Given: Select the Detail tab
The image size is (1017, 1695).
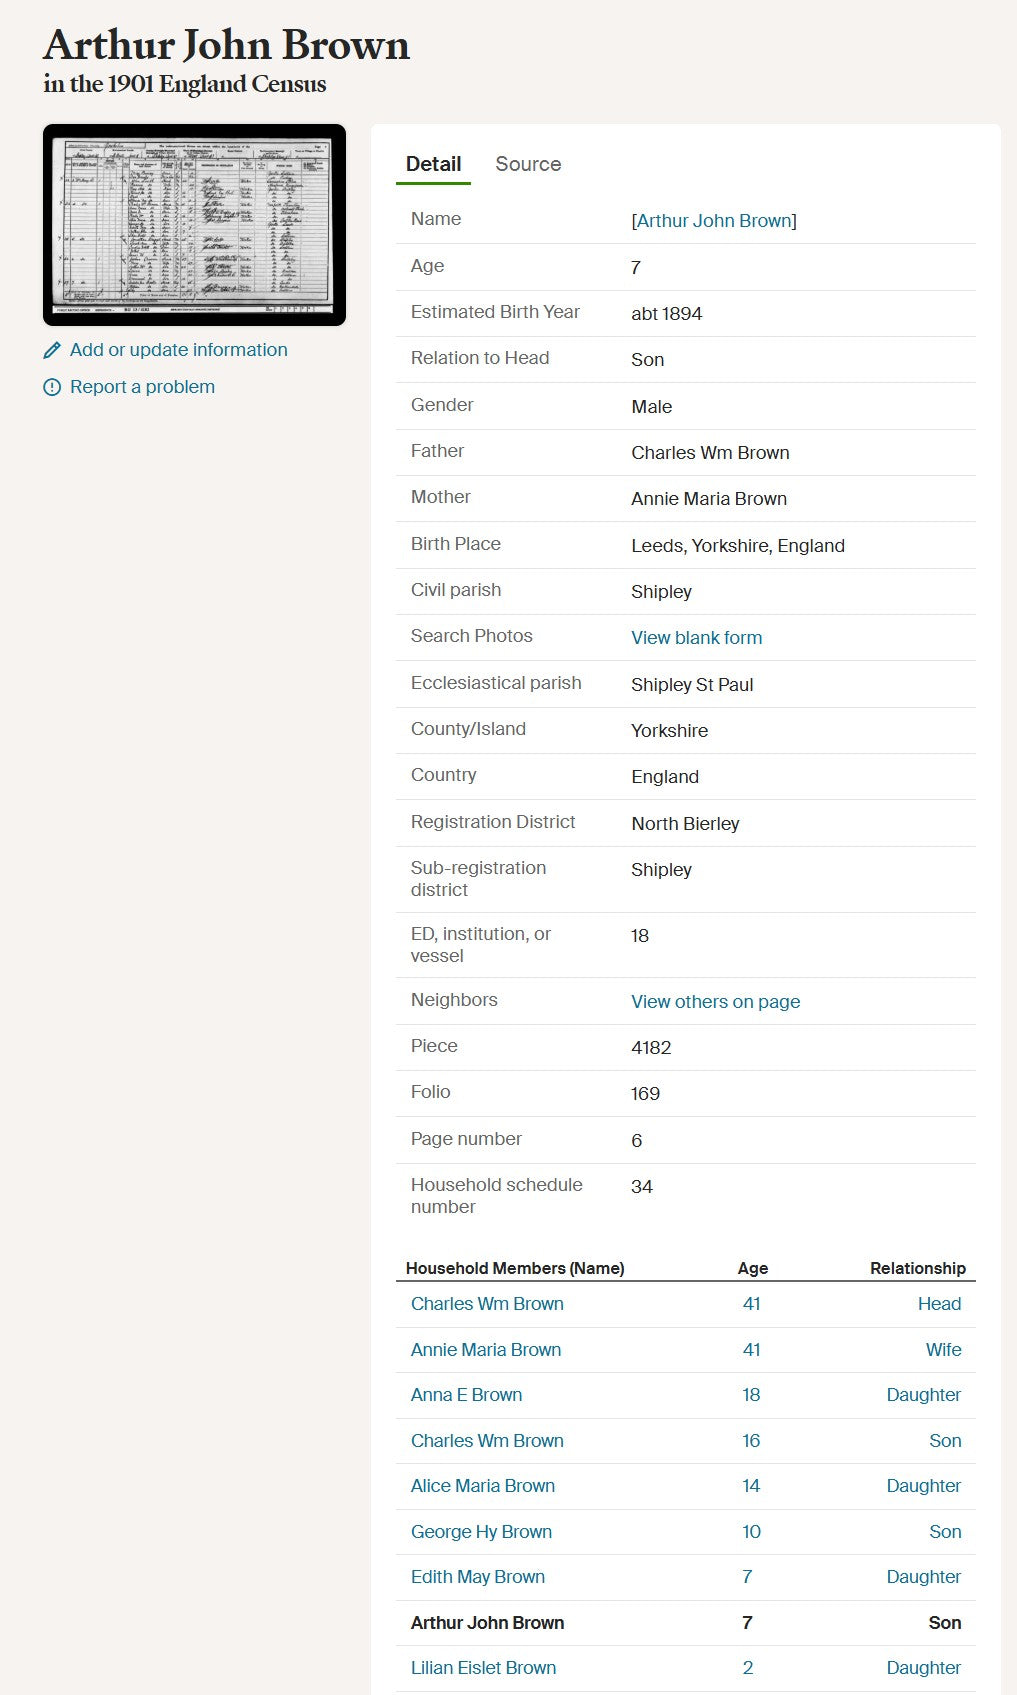Looking at the screenshot, I should click(x=433, y=164).
